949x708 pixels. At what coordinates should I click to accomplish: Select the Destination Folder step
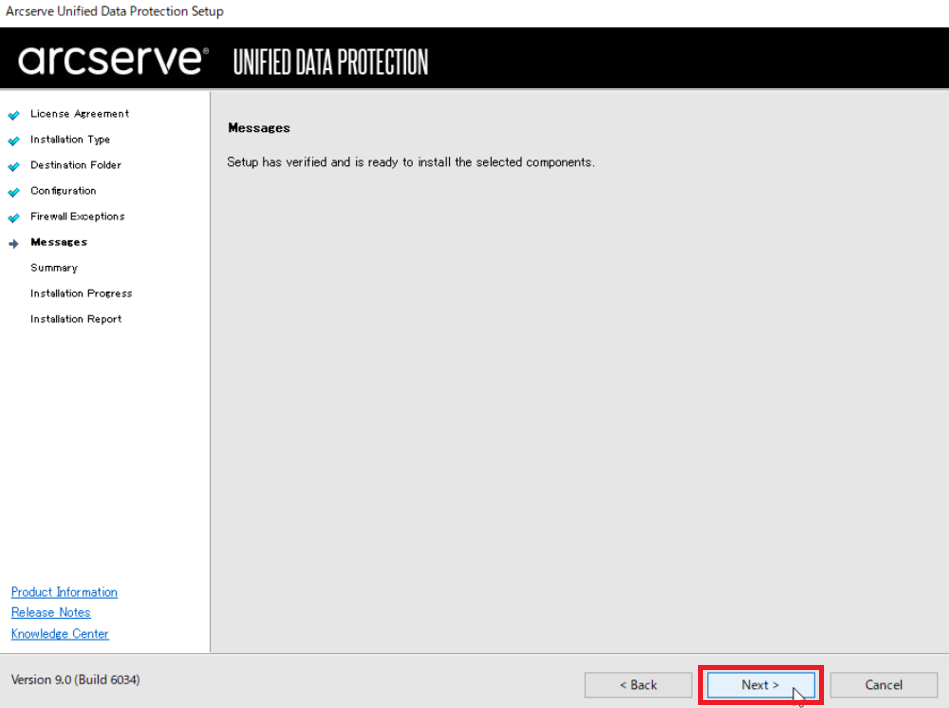pos(76,165)
